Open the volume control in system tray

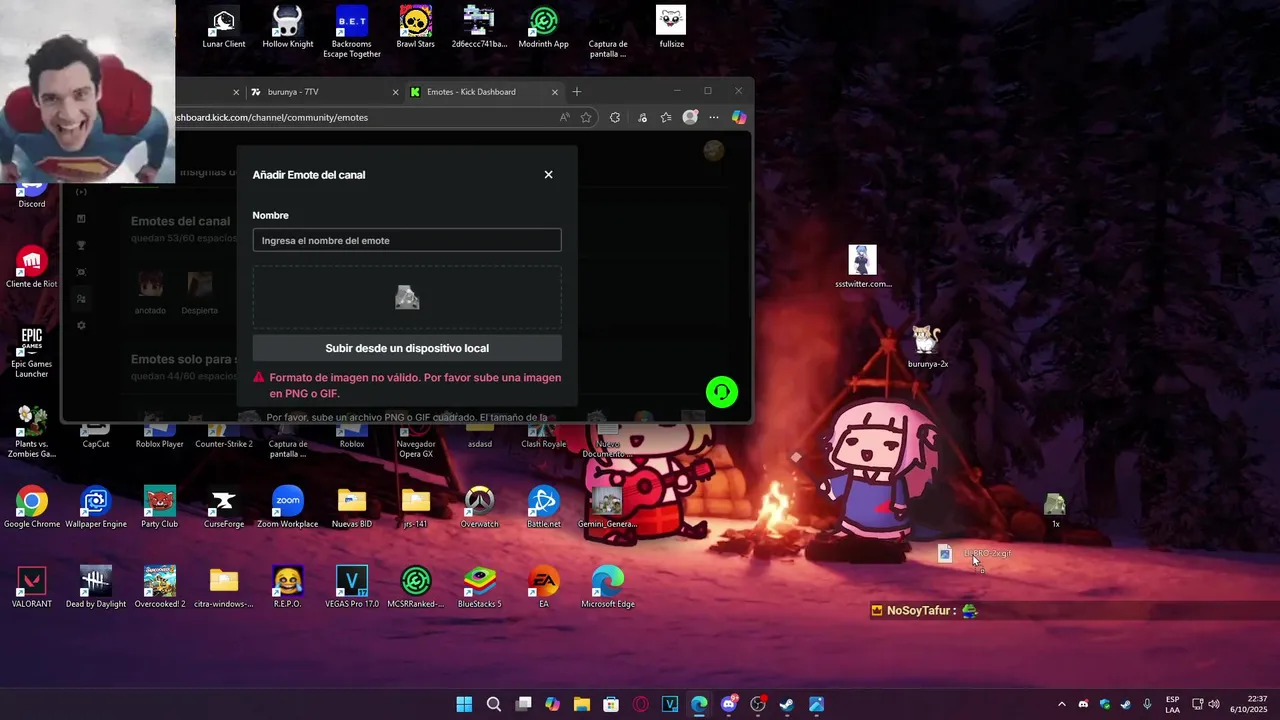tap(1214, 704)
